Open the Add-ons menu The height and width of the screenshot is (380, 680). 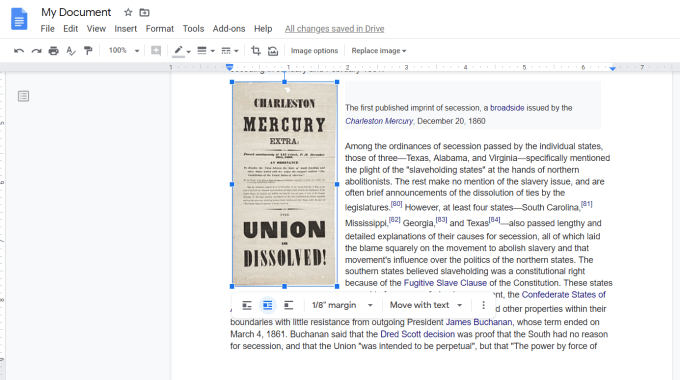tap(229, 29)
